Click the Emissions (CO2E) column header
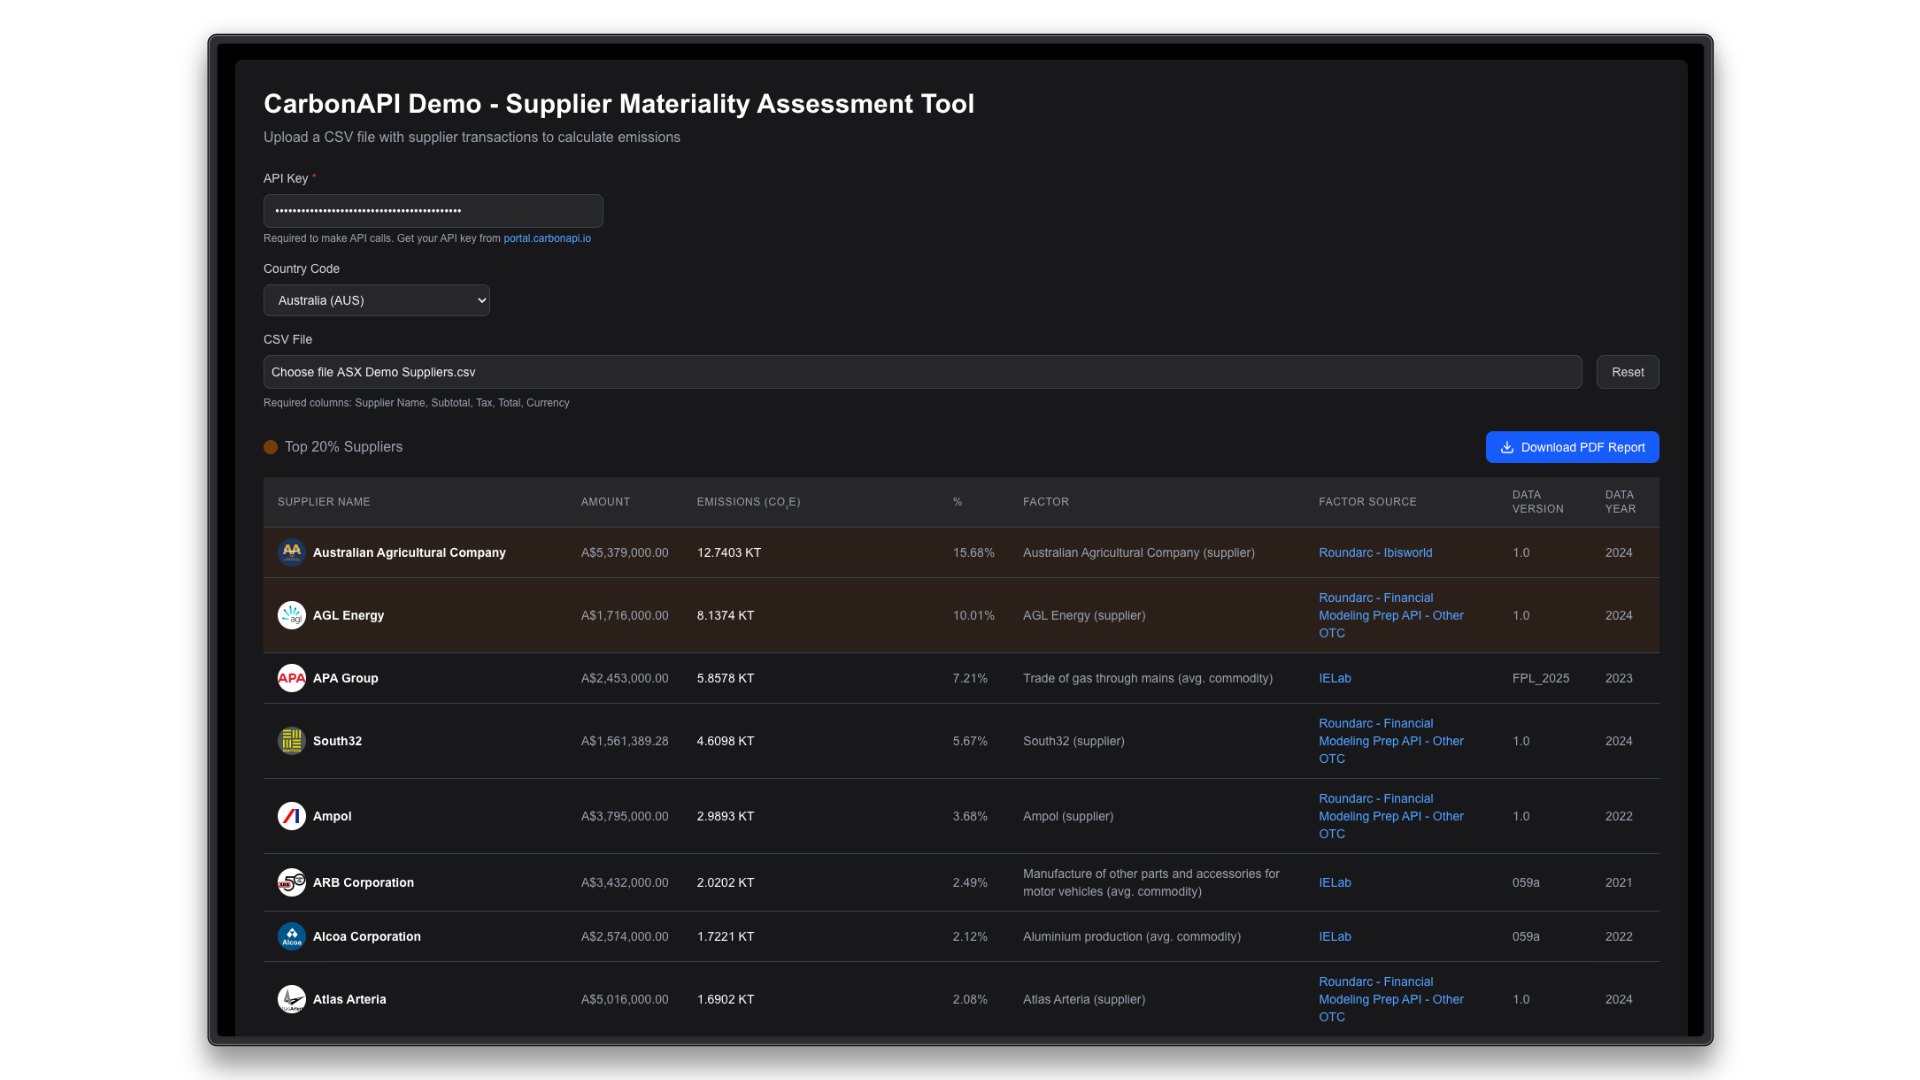This screenshot has width=1920, height=1080. point(748,502)
